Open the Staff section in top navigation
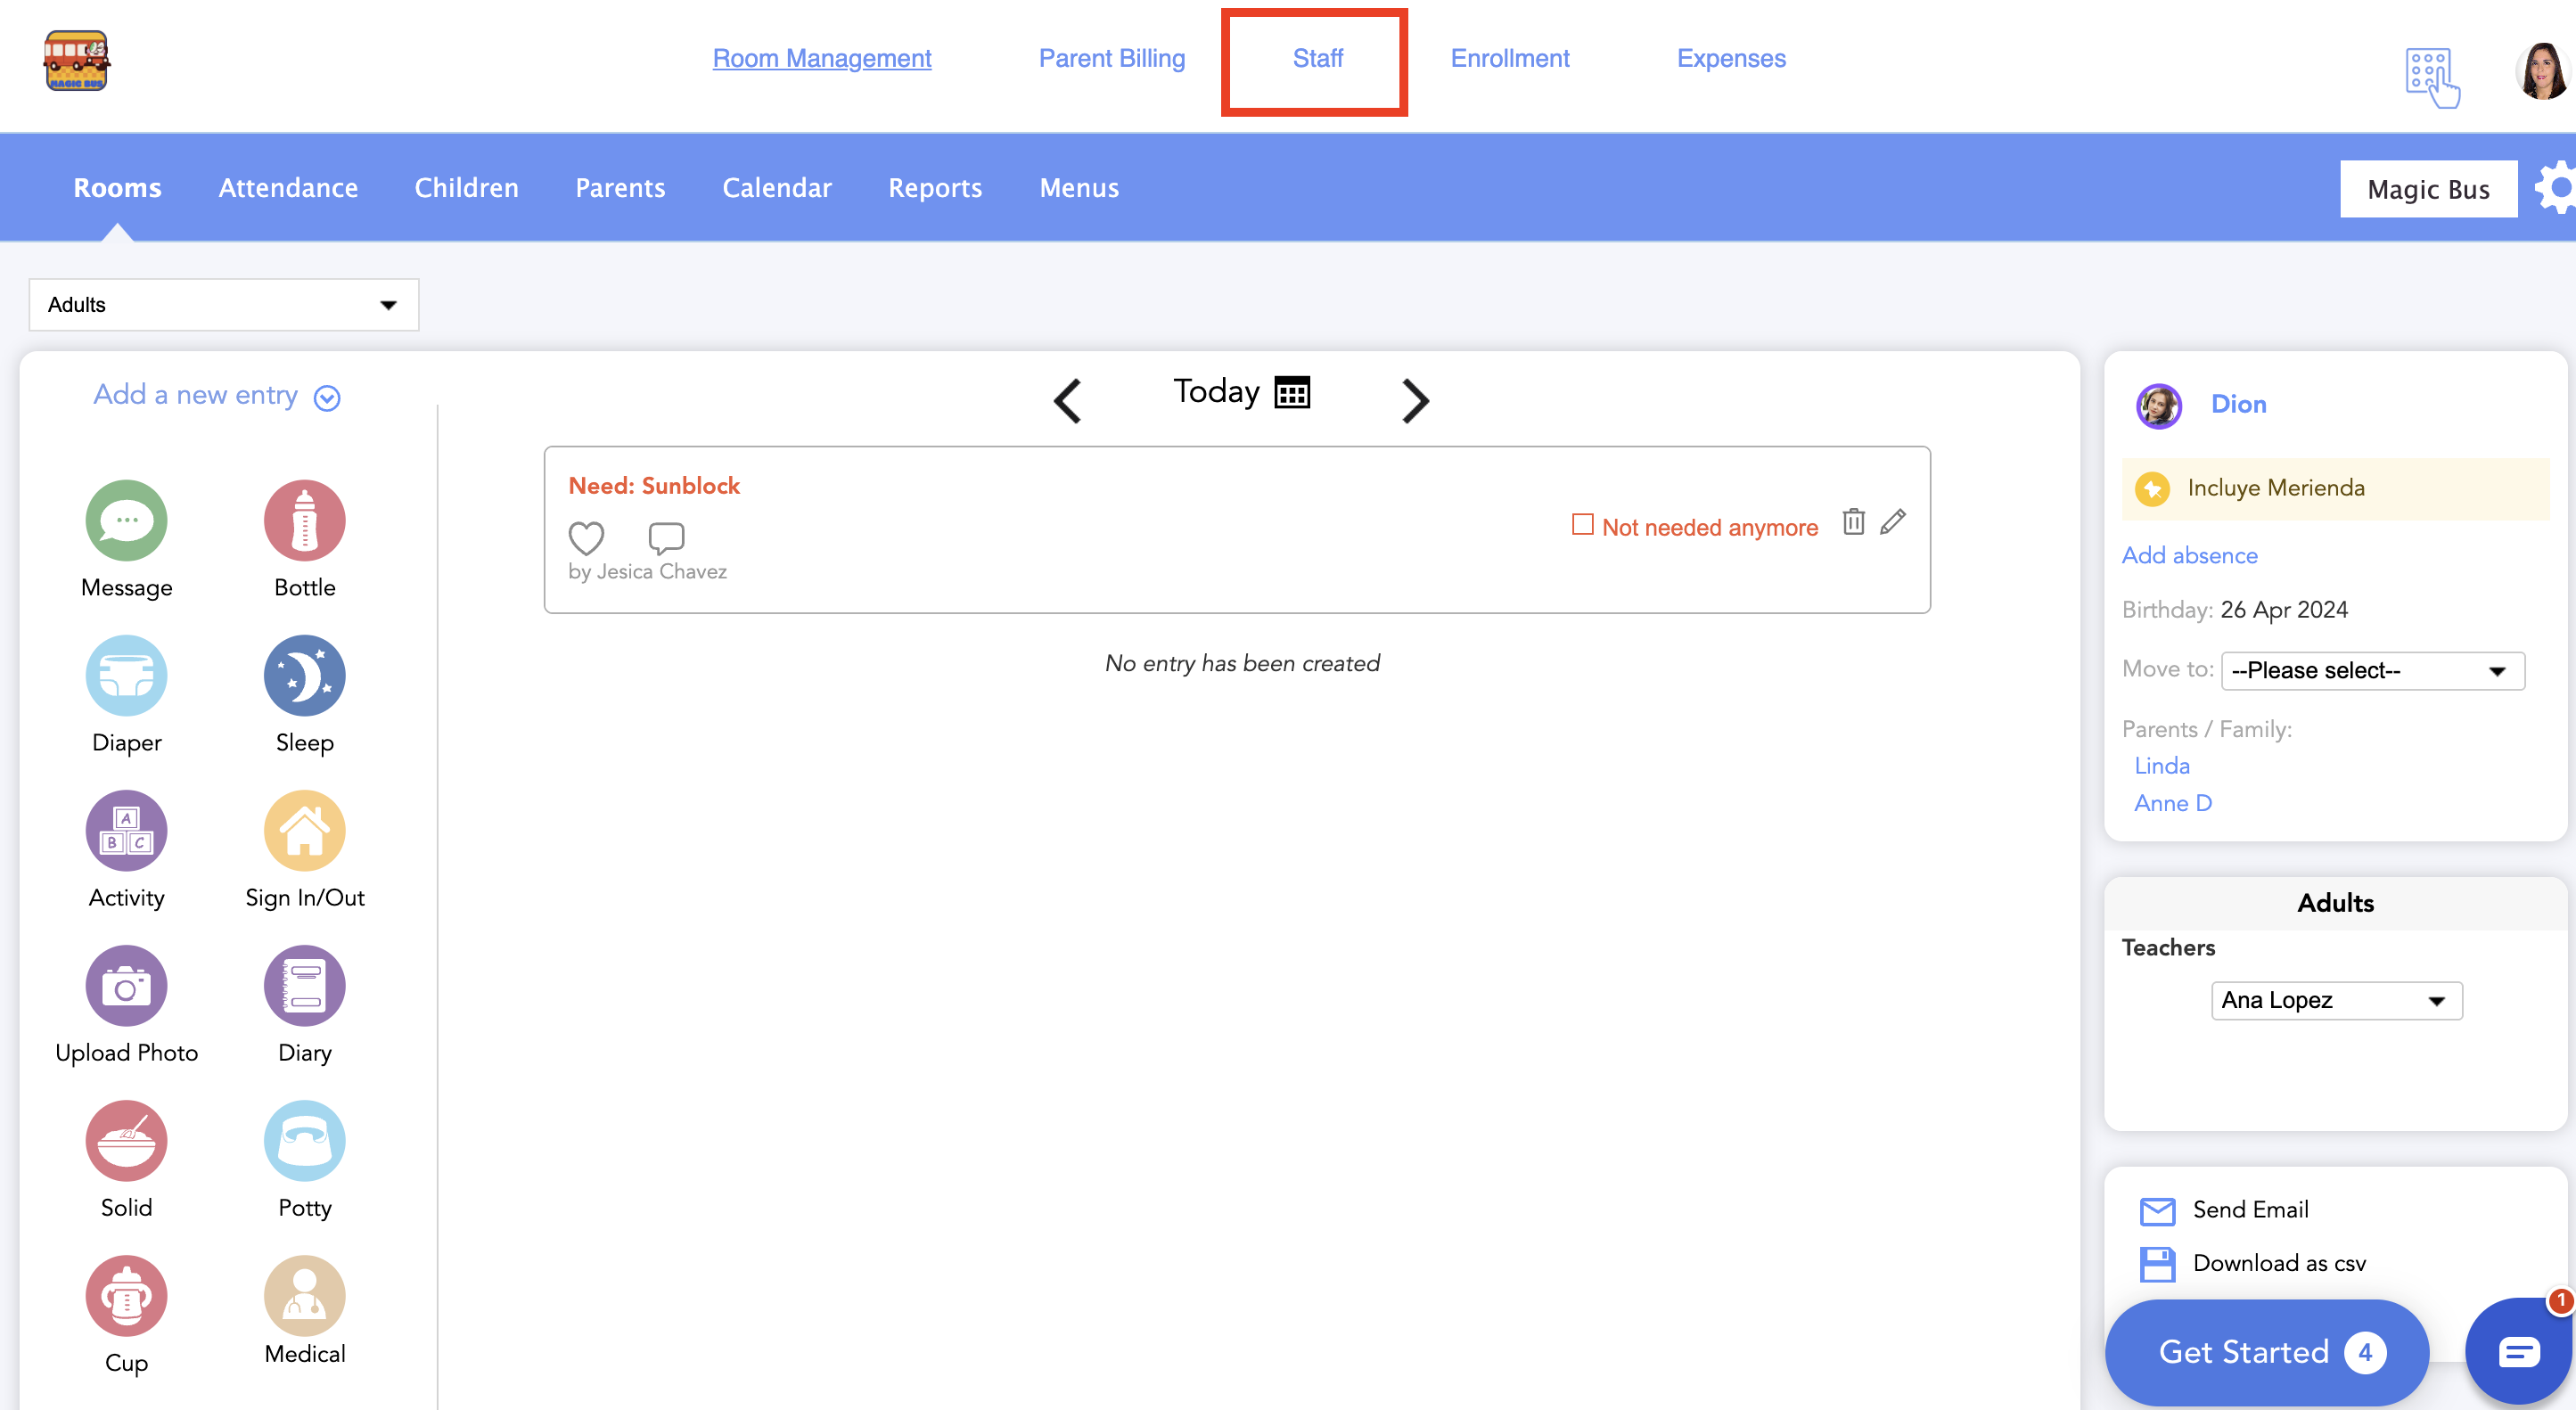The height and width of the screenshot is (1410, 2576). (x=1317, y=58)
